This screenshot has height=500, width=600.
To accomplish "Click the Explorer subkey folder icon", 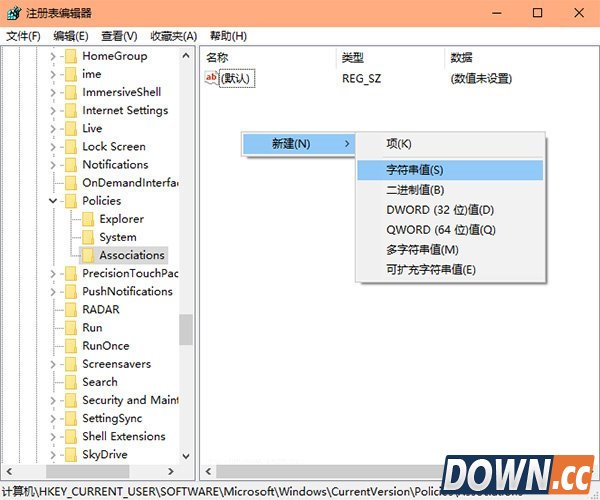I will point(88,219).
